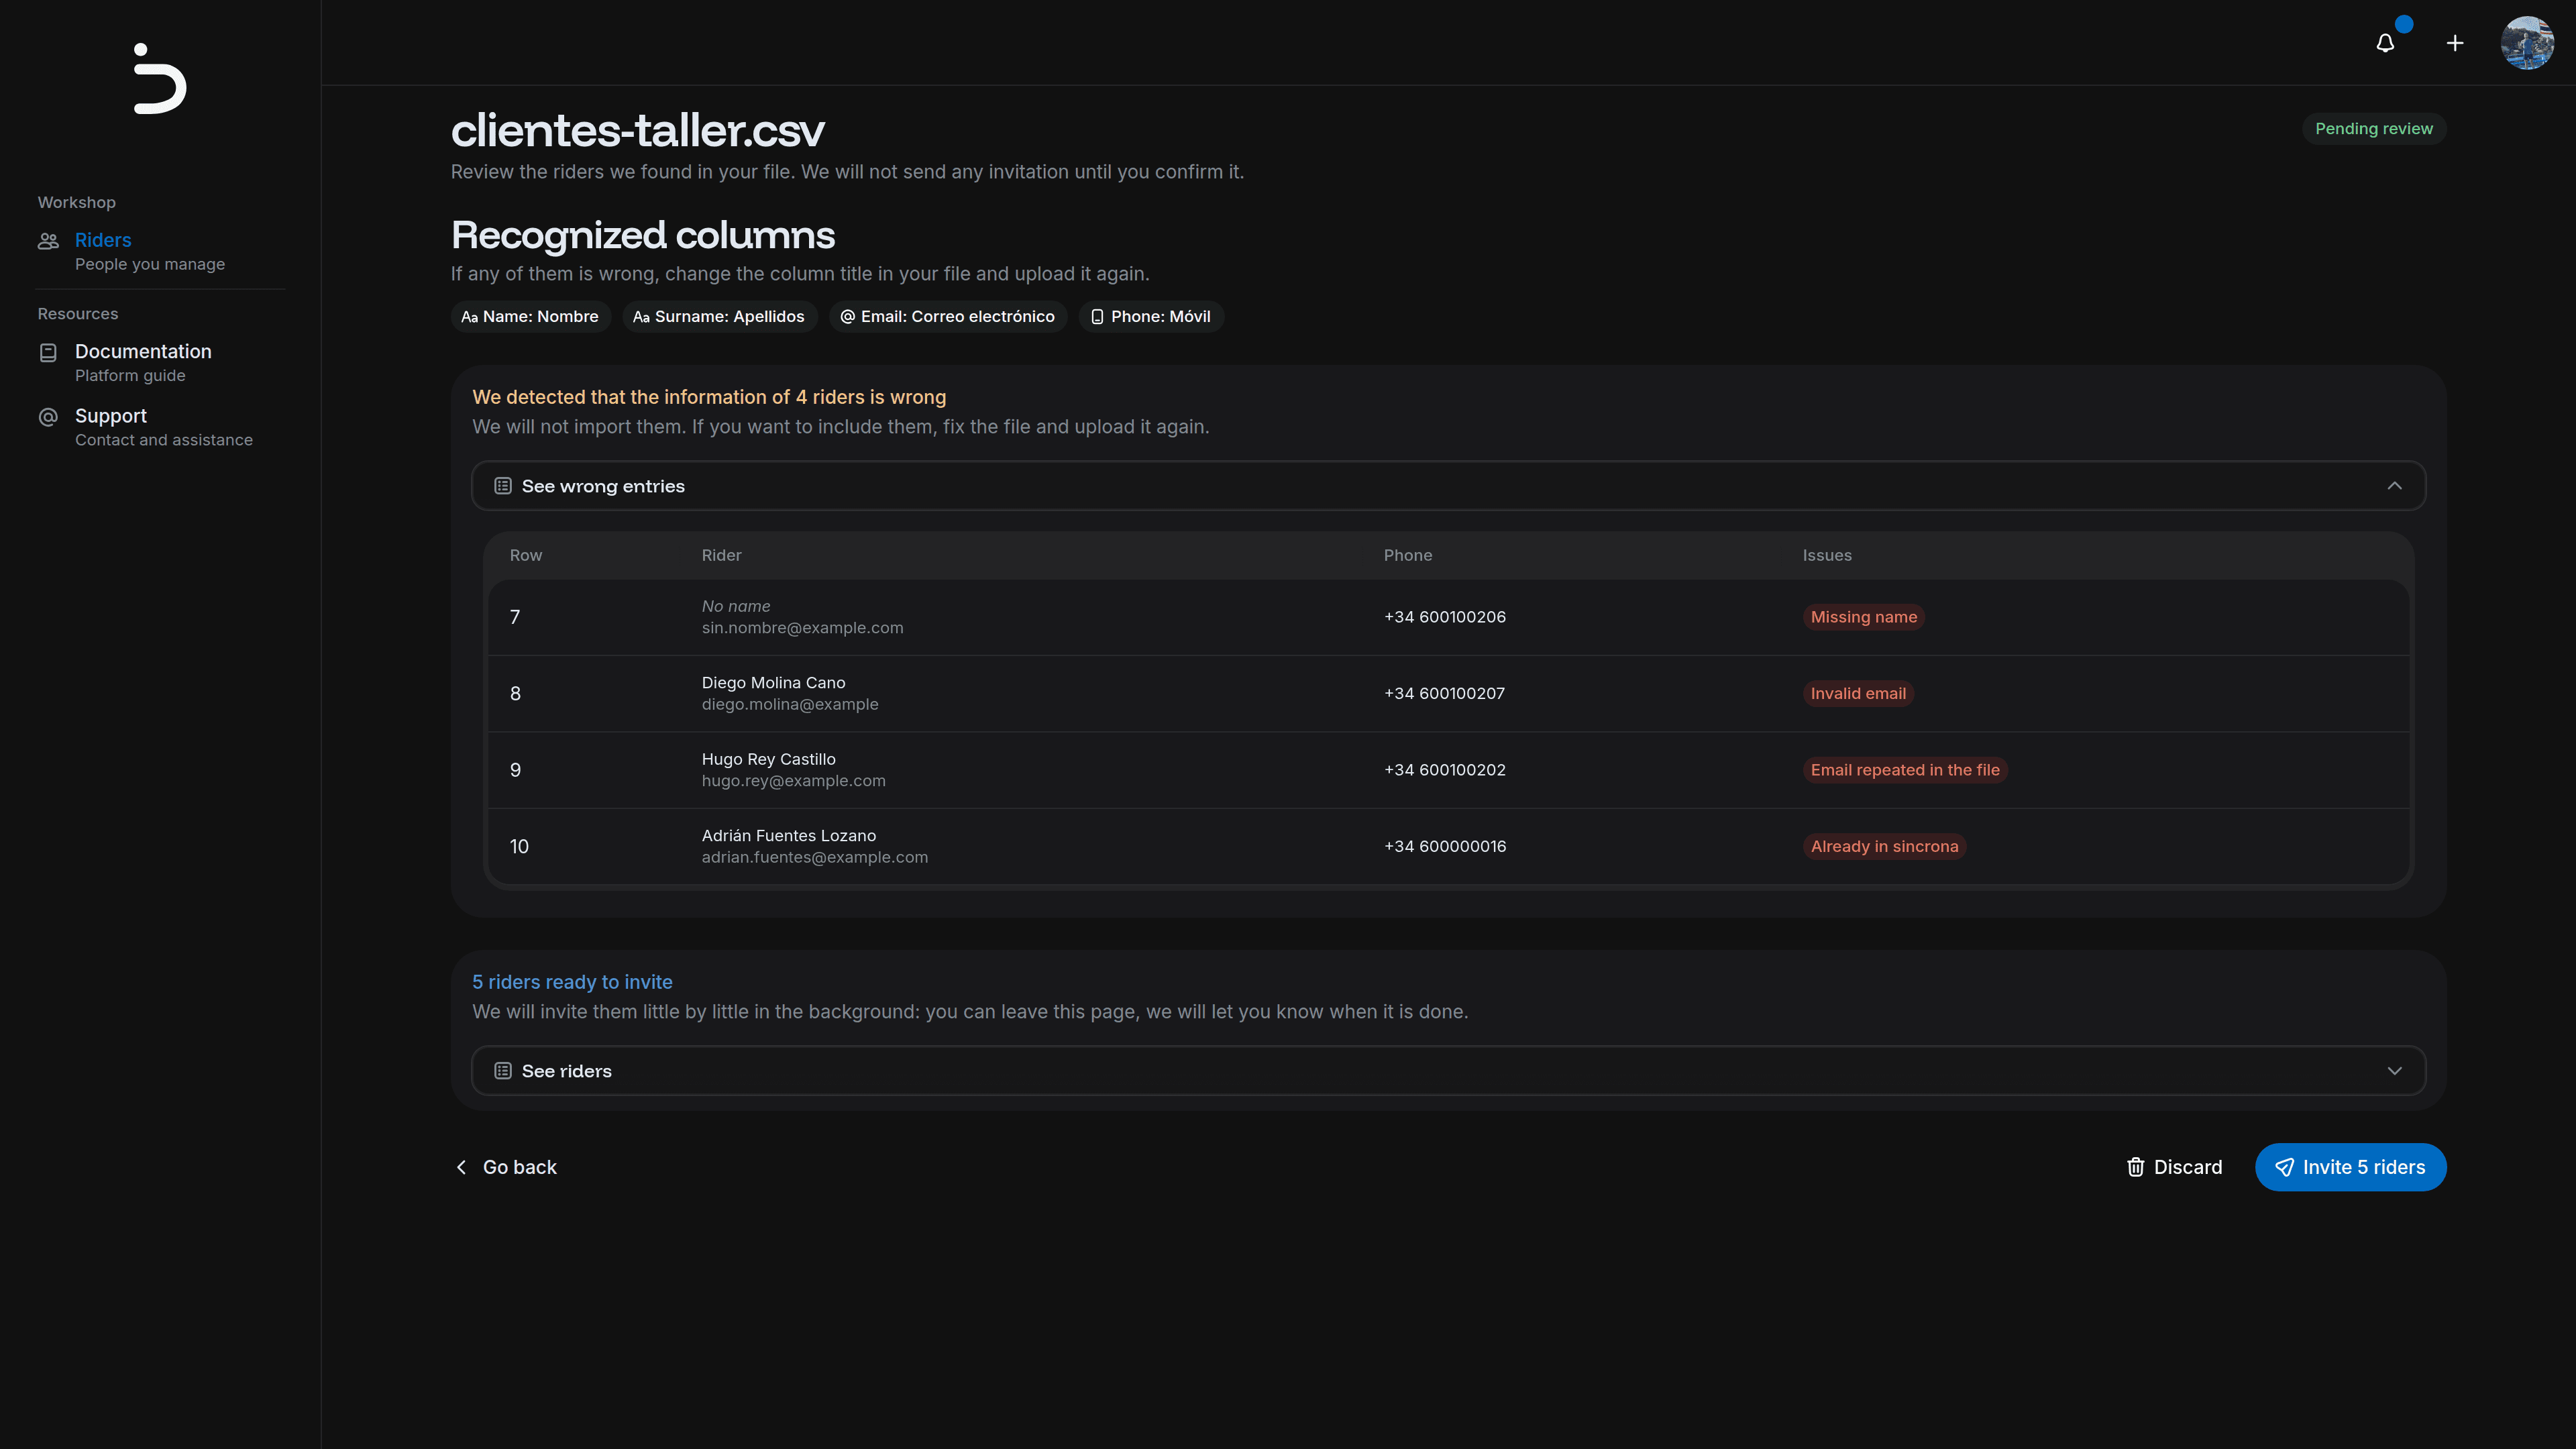Open Riders in the sidebar
The height and width of the screenshot is (1449, 2576).
pyautogui.click(x=160, y=251)
